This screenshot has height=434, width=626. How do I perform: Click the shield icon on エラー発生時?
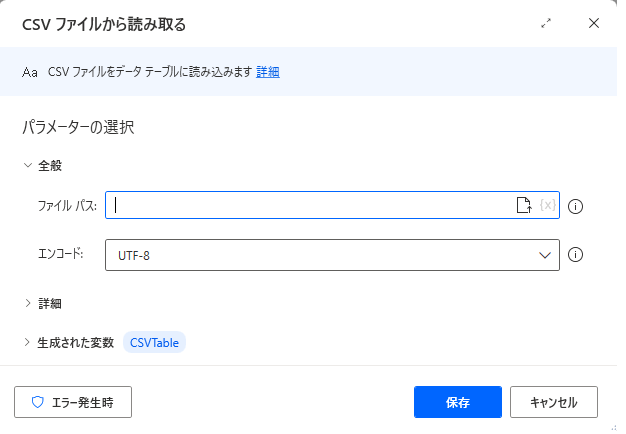(x=38, y=402)
